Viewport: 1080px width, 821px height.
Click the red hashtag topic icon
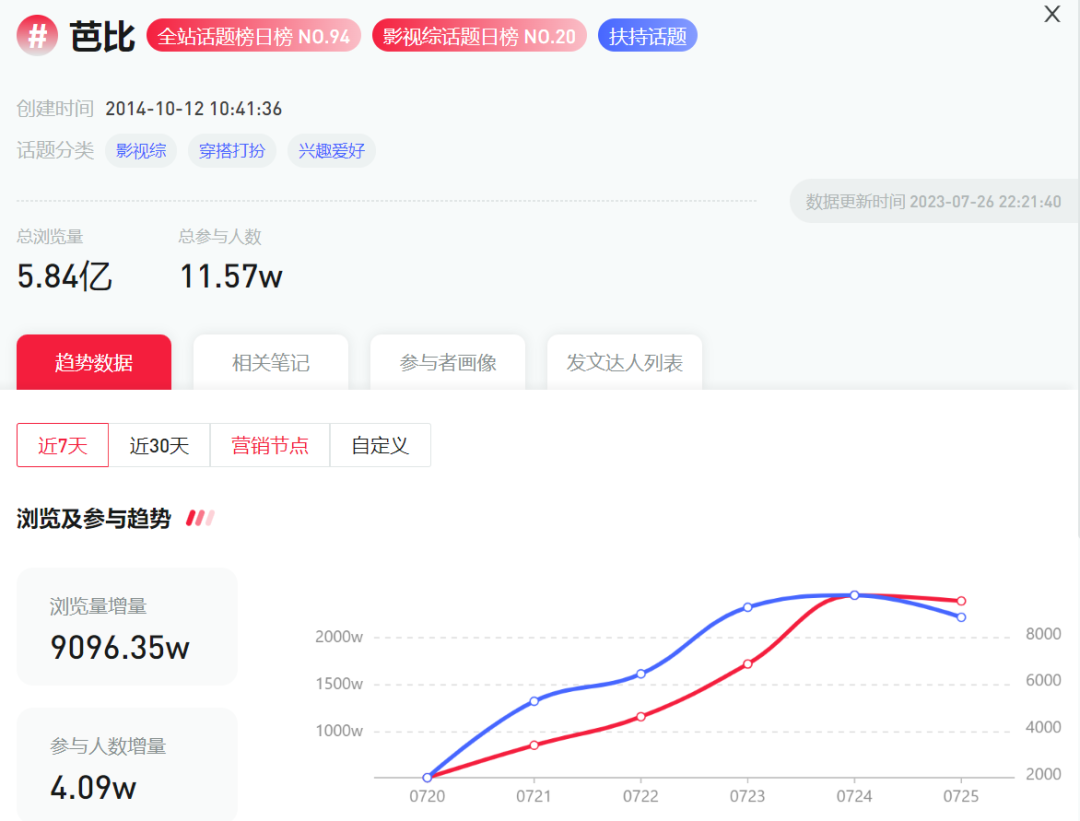click(x=37, y=36)
